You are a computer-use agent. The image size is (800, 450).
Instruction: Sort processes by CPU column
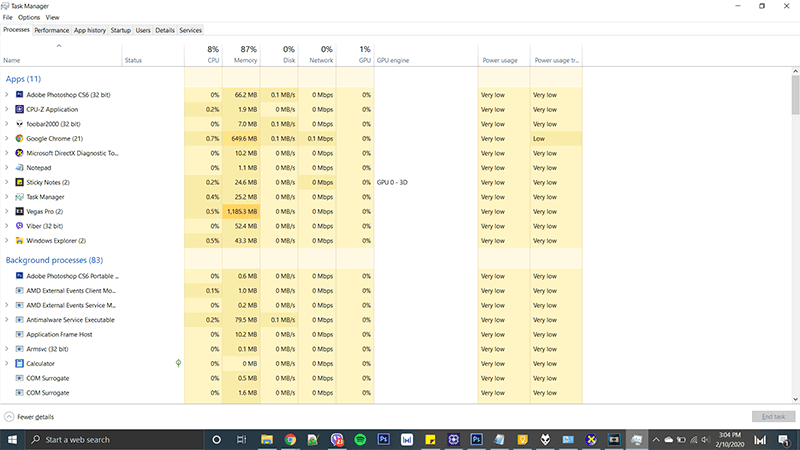[x=204, y=54]
